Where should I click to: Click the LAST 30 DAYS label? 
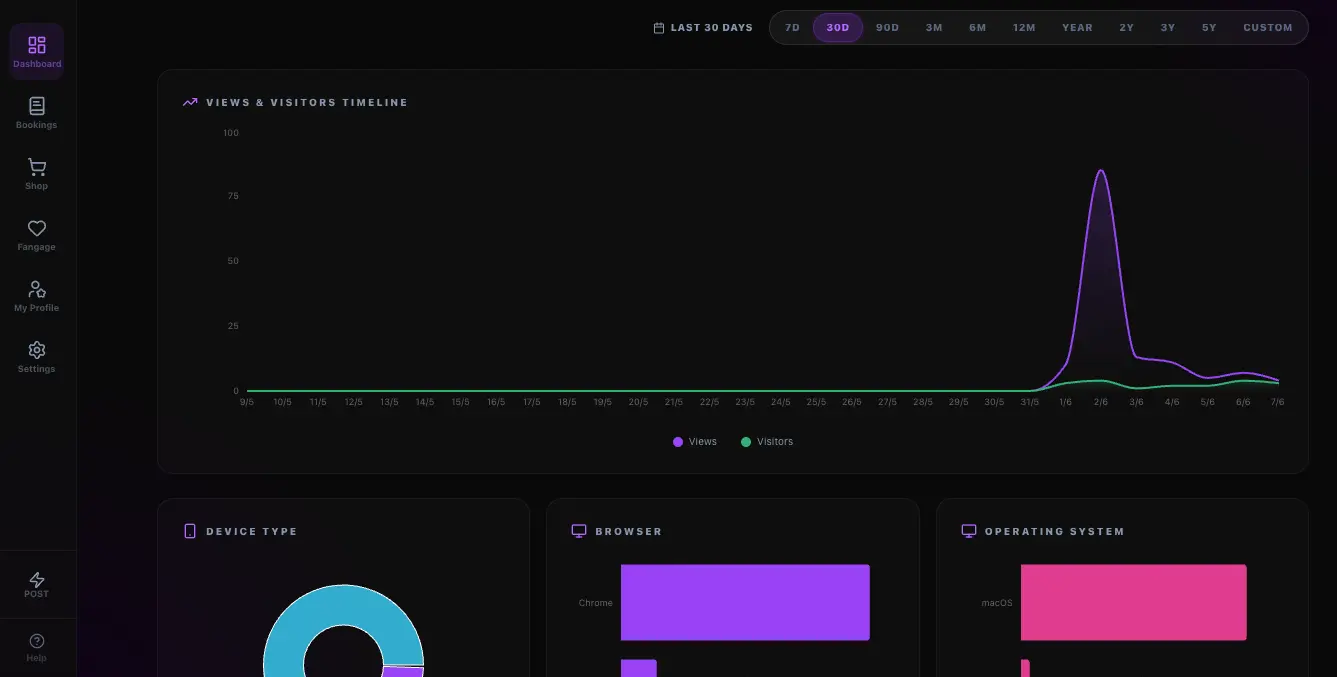coord(712,28)
